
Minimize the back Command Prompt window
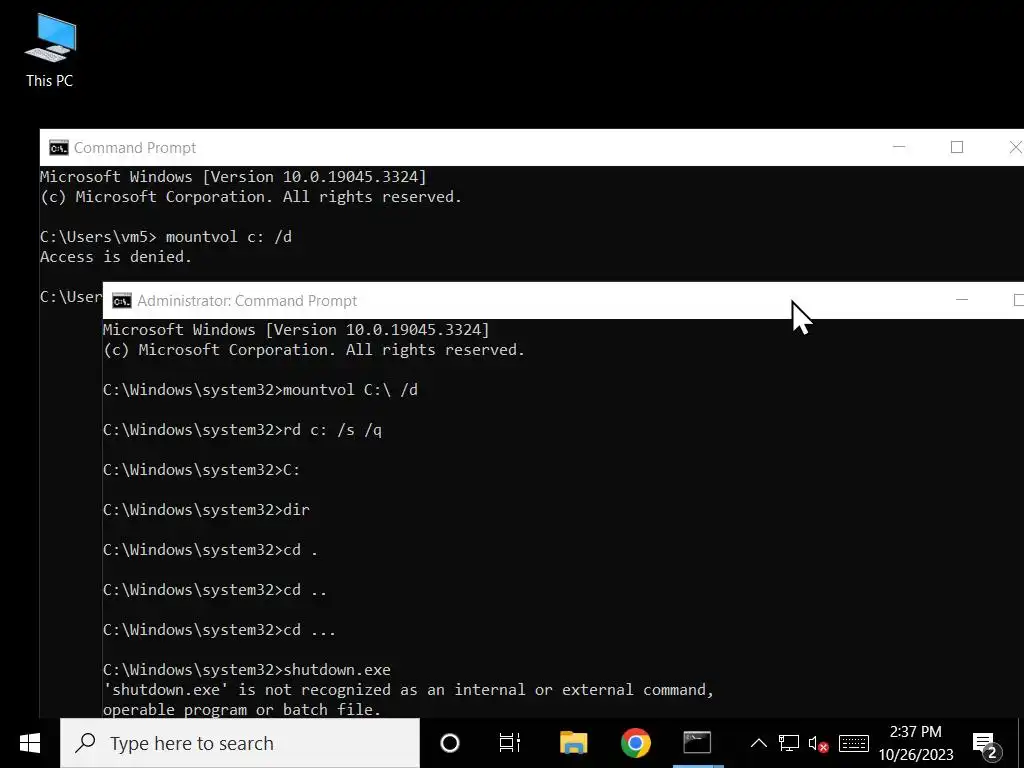point(899,148)
